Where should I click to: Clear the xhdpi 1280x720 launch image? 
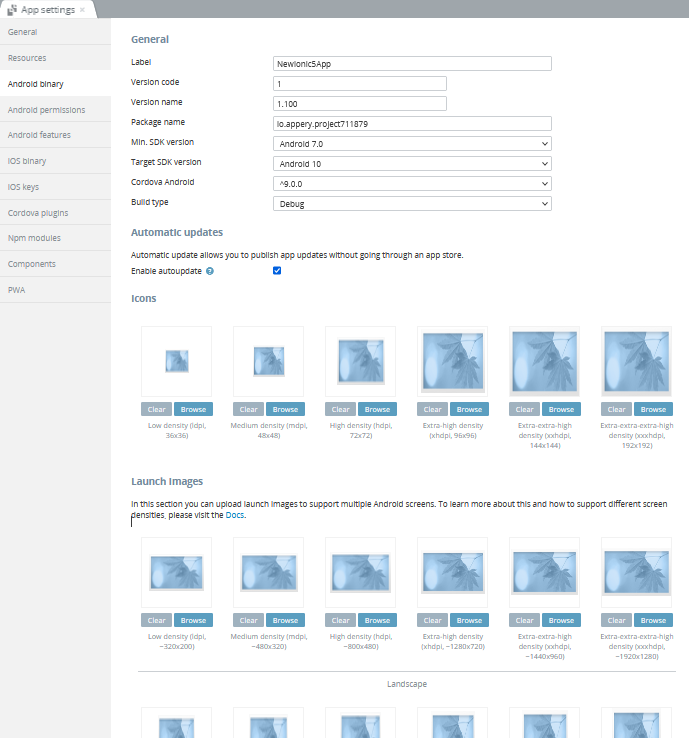point(433,620)
